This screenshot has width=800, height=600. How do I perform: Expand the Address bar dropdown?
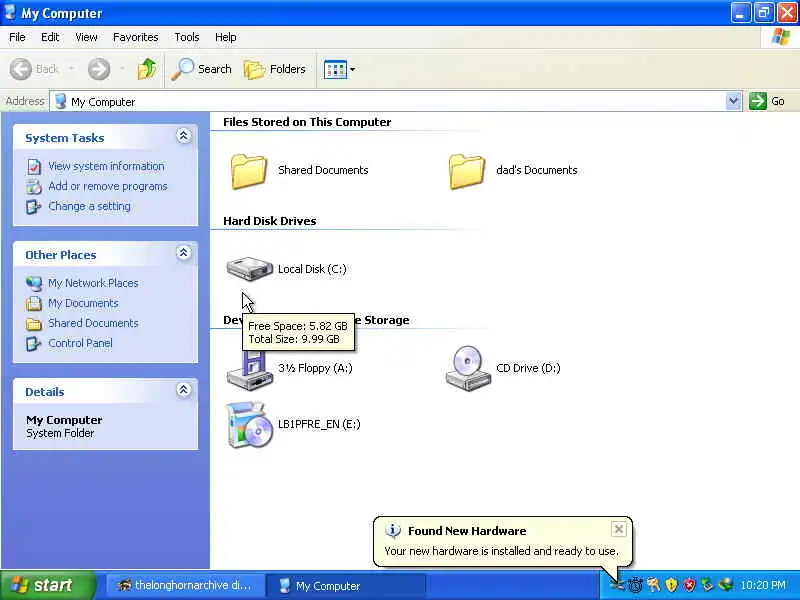733,101
